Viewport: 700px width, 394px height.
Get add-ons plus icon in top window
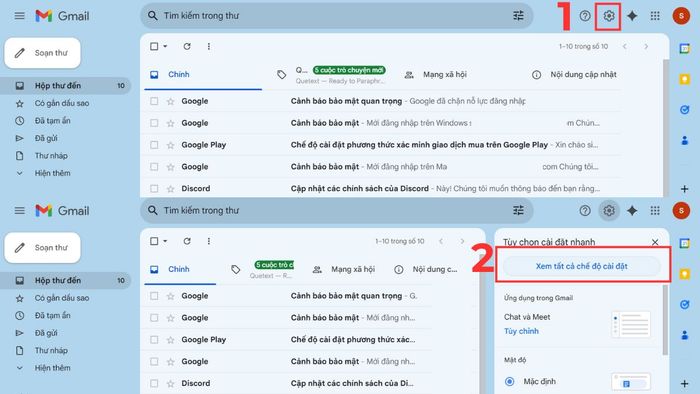click(684, 189)
